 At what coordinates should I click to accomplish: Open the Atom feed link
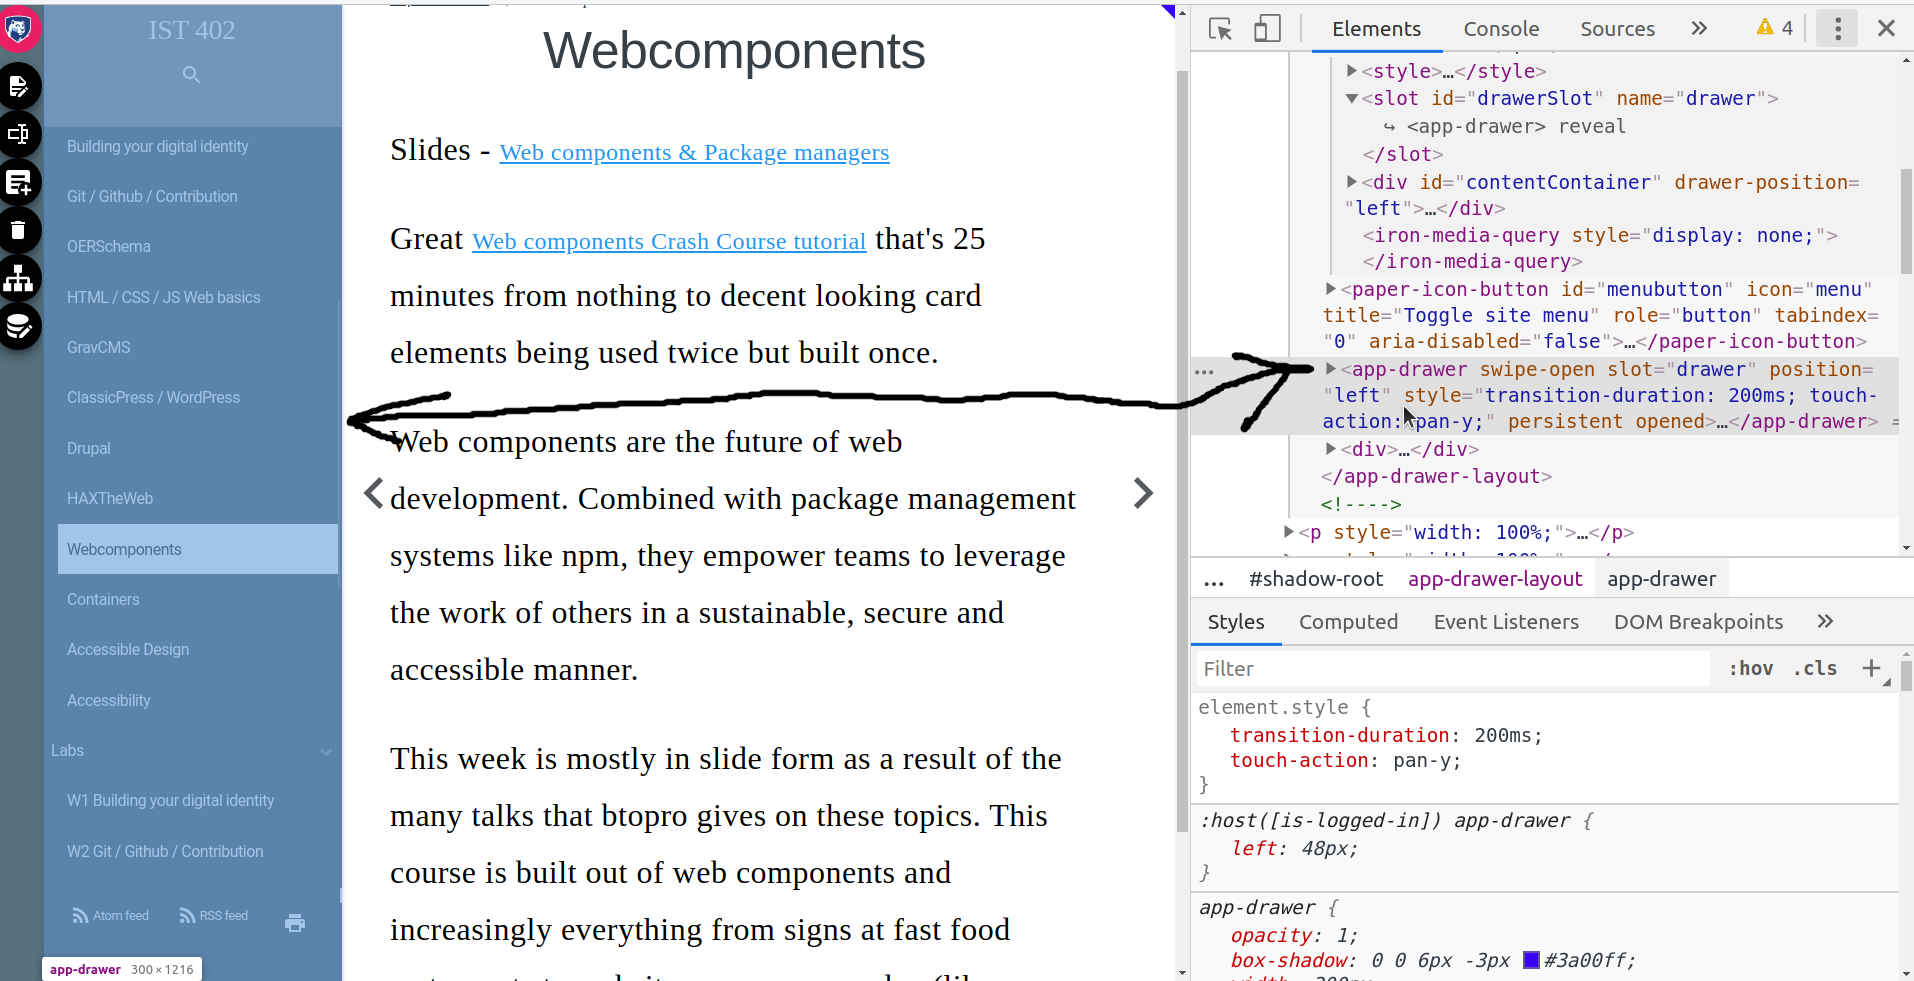pos(110,916)
